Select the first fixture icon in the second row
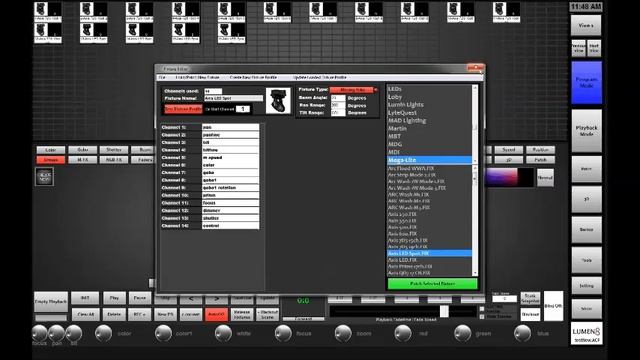Viewport: 640px width, 360px height. tap(48, 33)
